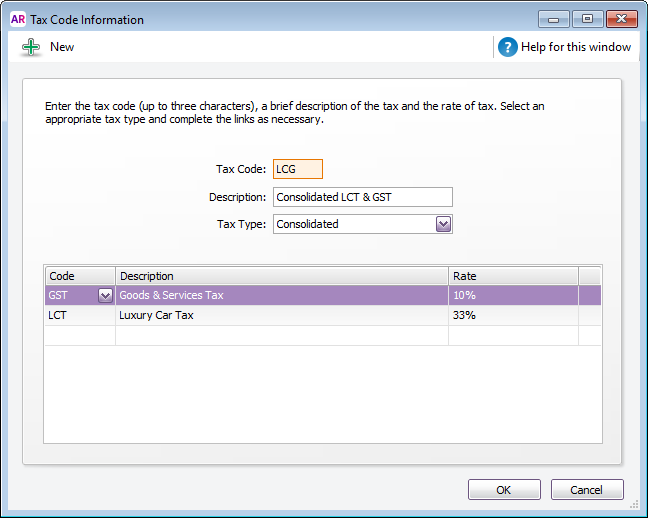Maximize the Tax Code Information window

click(x=587, y=19)
